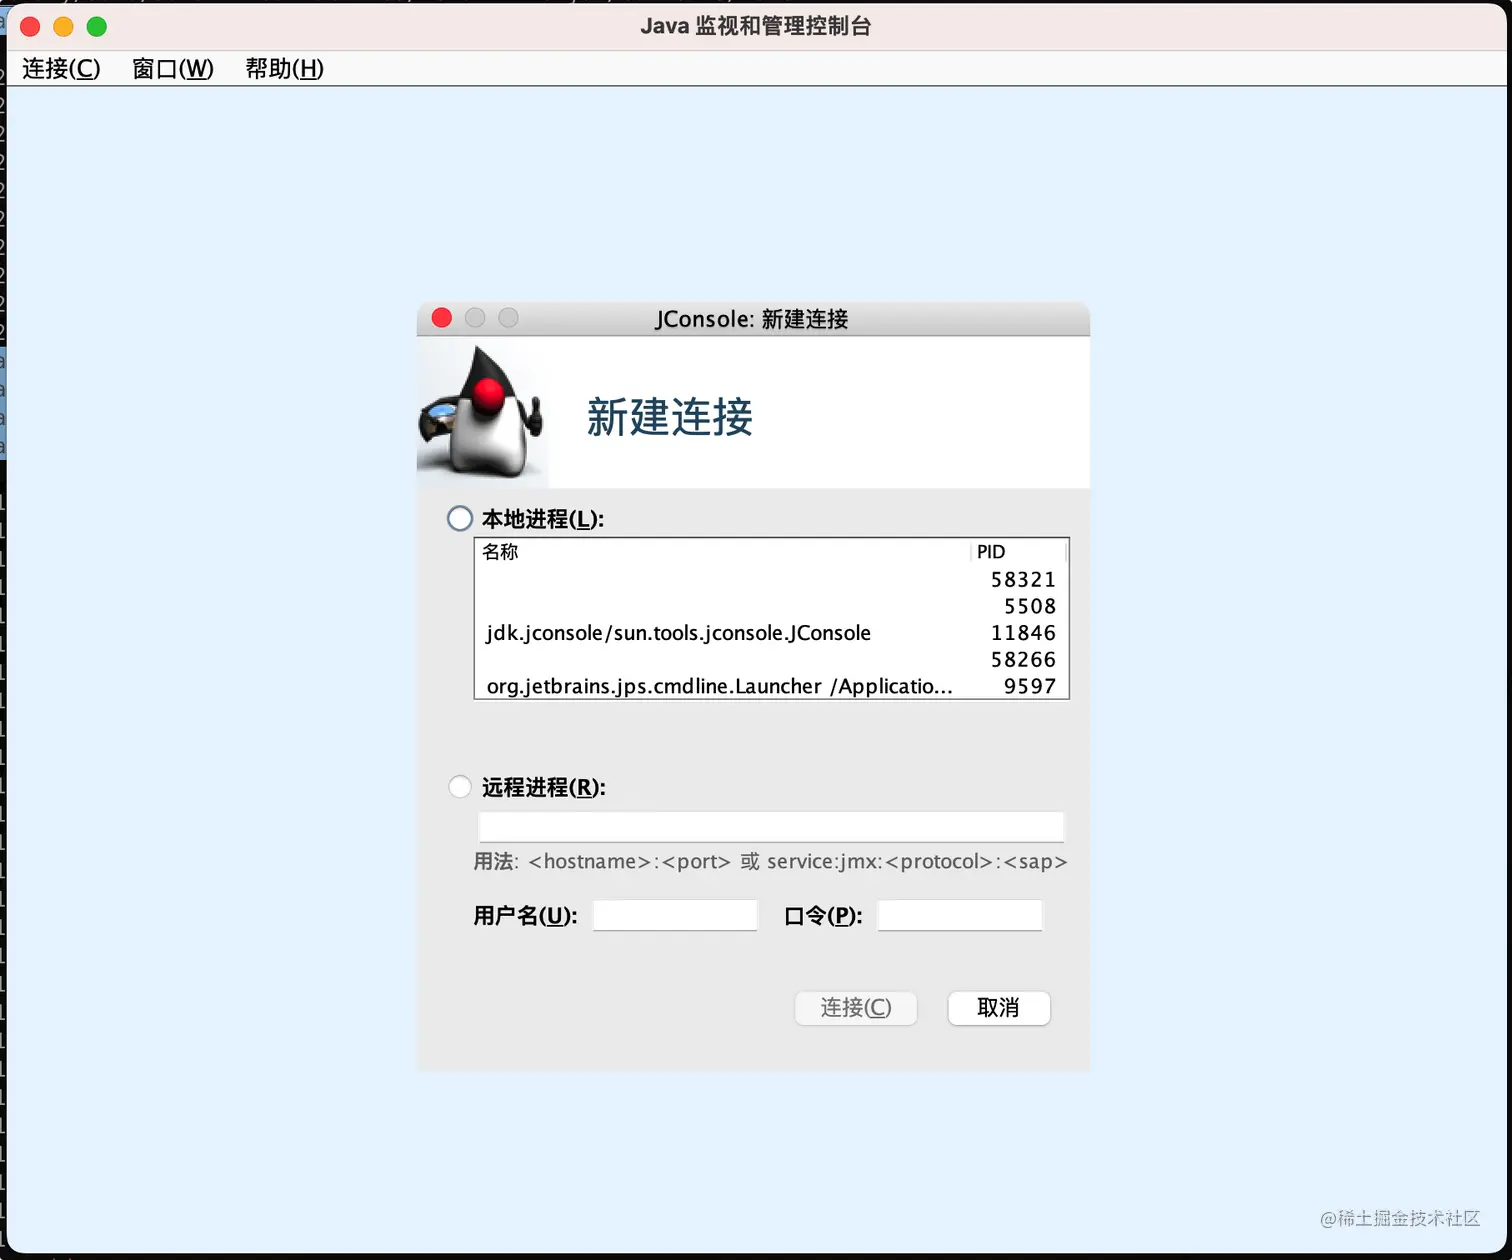Screen dimensions: 1512x1260
Task: Click the 连接(C) button in dialog
Action: (x=856, y=1008)
